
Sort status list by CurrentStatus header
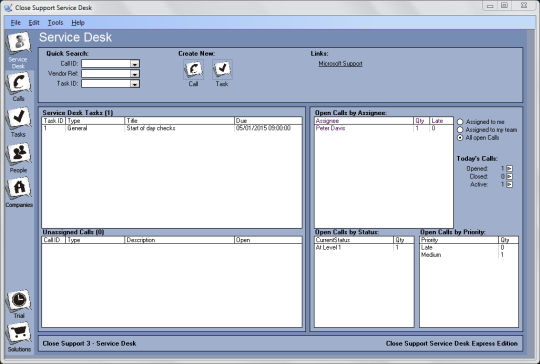coord(354,240)
